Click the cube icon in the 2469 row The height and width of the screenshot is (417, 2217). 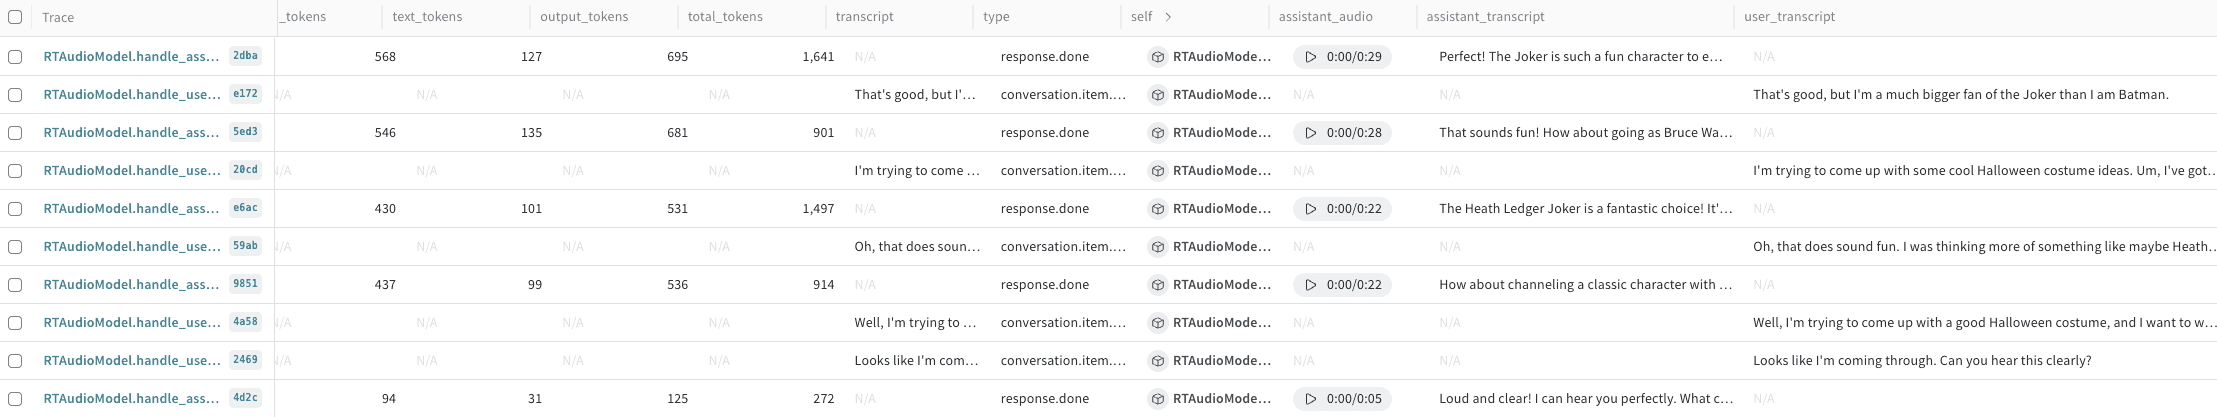pos(1157,361)
